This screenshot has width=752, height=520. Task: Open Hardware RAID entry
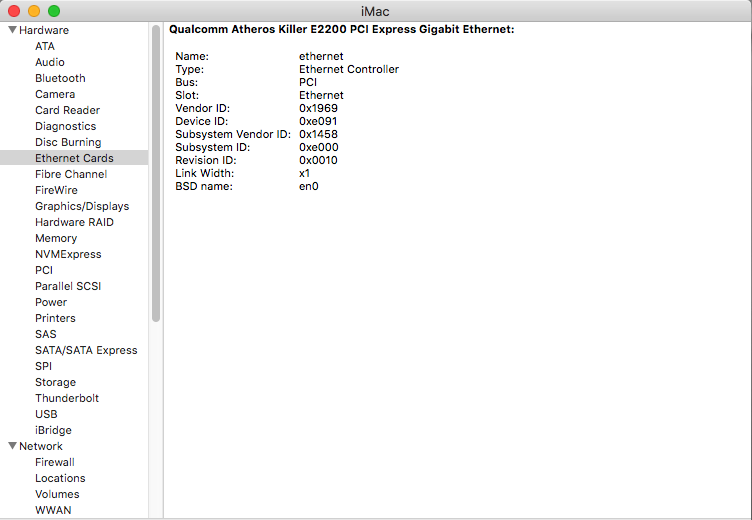(74, 222)
